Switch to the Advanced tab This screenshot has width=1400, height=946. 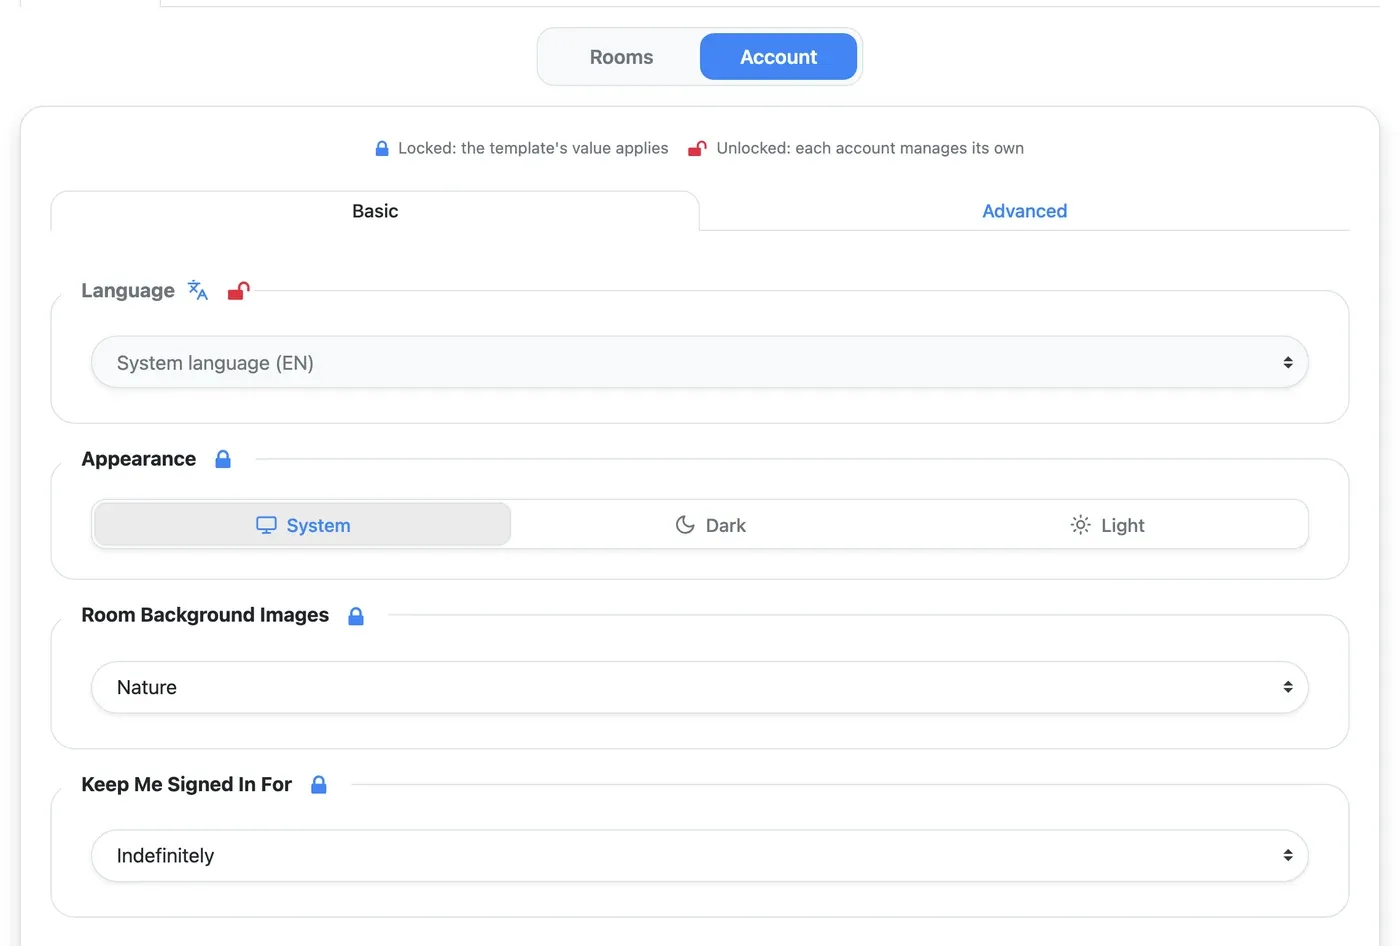(1024, 211)
